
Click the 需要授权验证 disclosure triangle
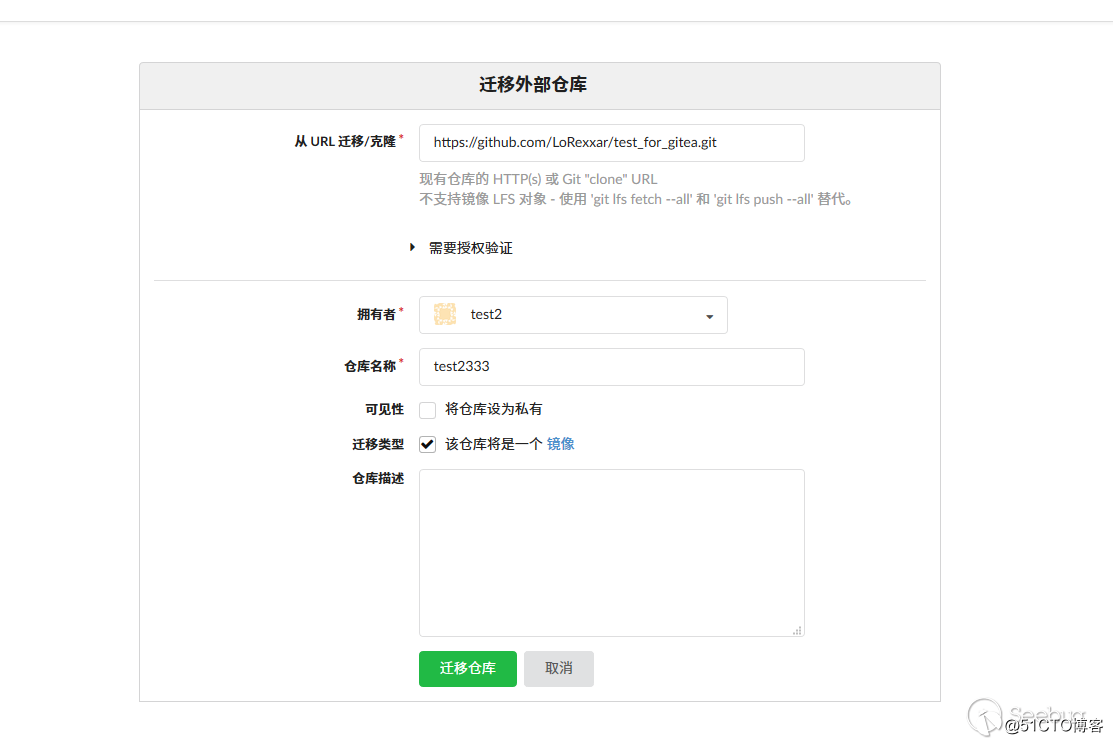[x=412, y=247]
